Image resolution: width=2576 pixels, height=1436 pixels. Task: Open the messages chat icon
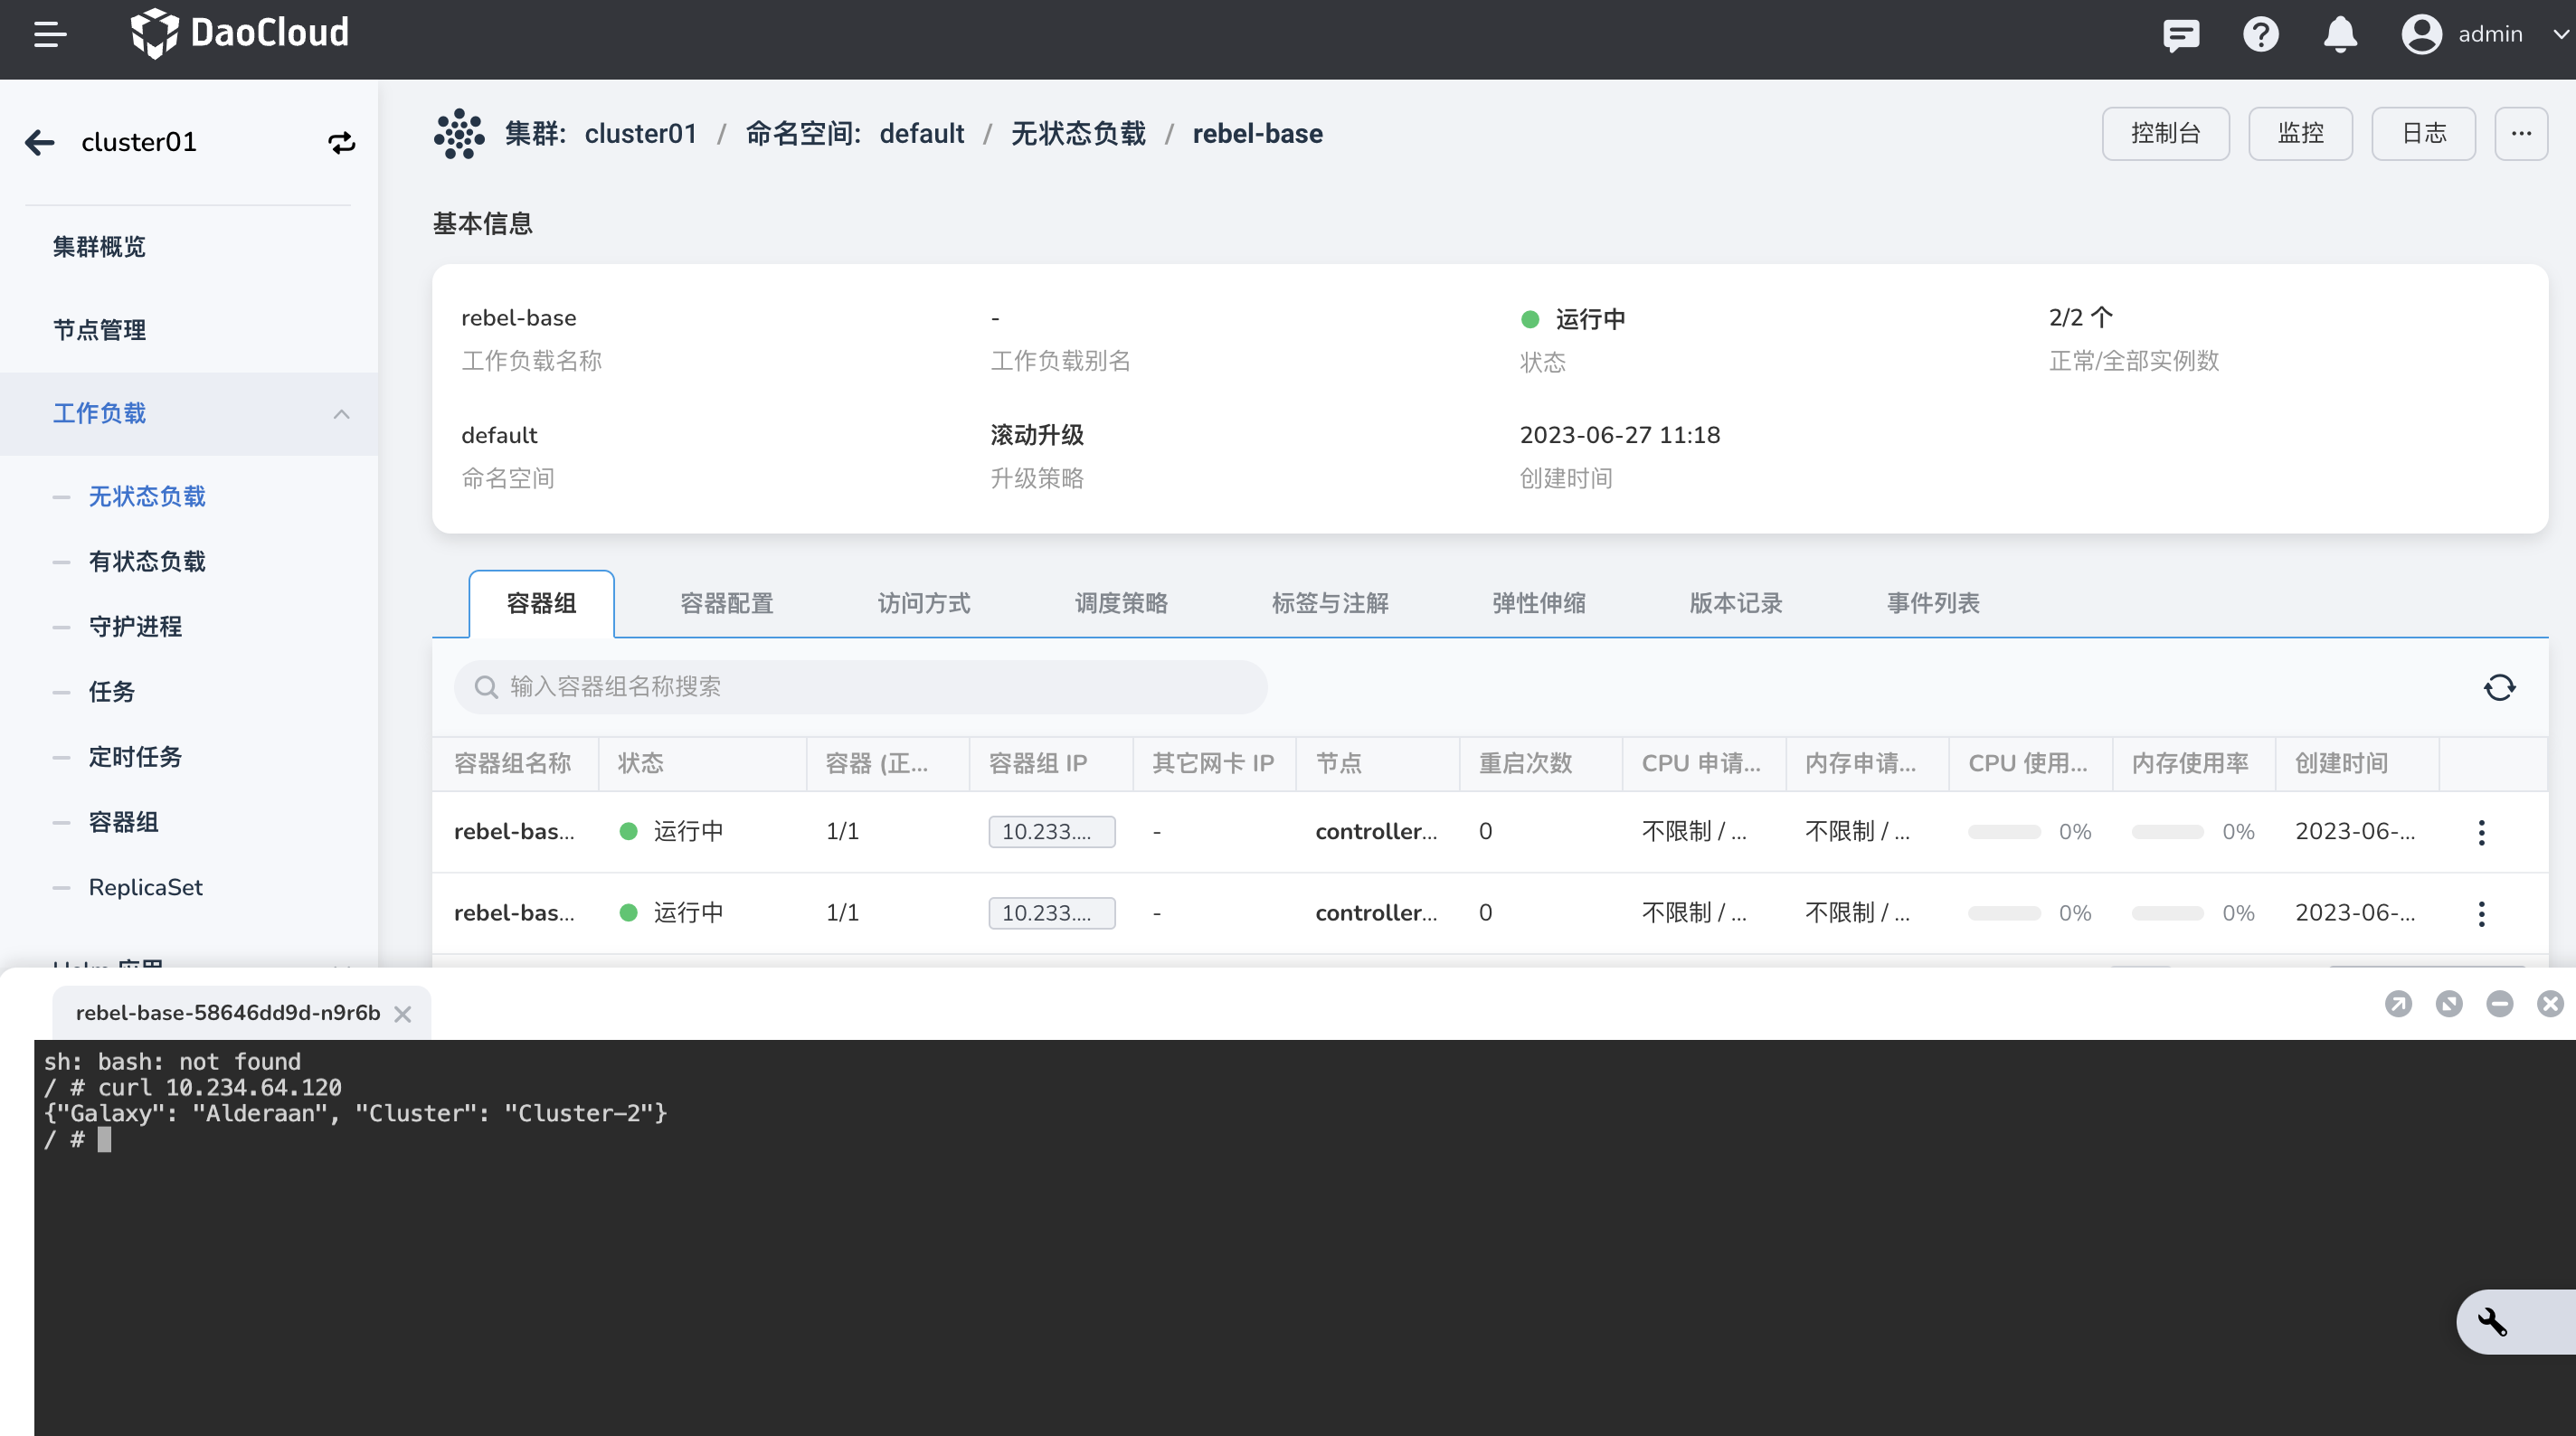tap(2181, 34)
